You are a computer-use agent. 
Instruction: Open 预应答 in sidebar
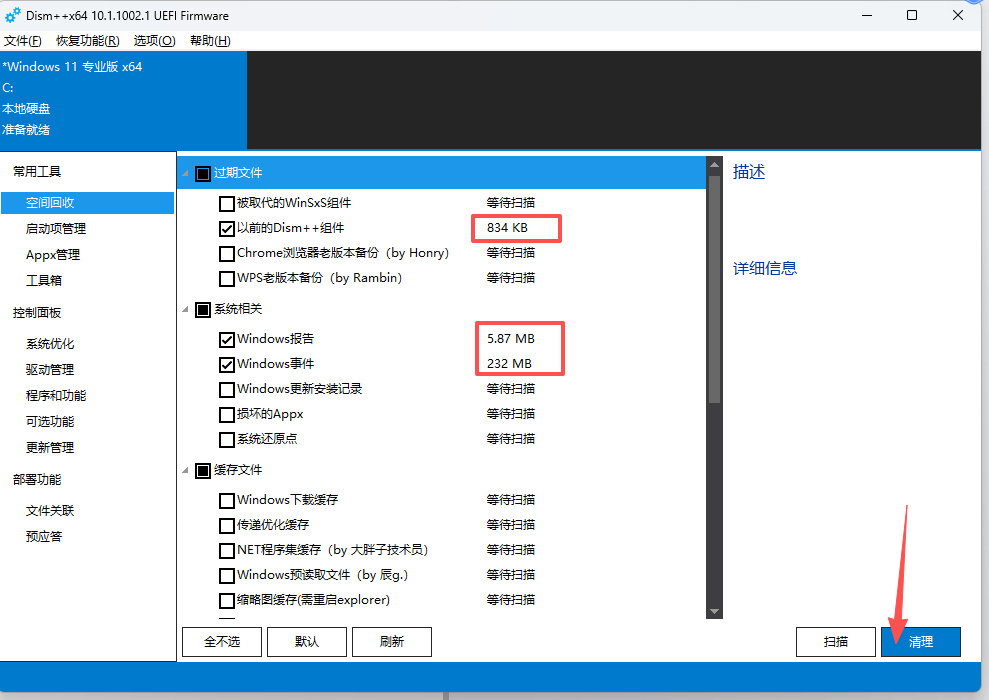coord(44,537)
